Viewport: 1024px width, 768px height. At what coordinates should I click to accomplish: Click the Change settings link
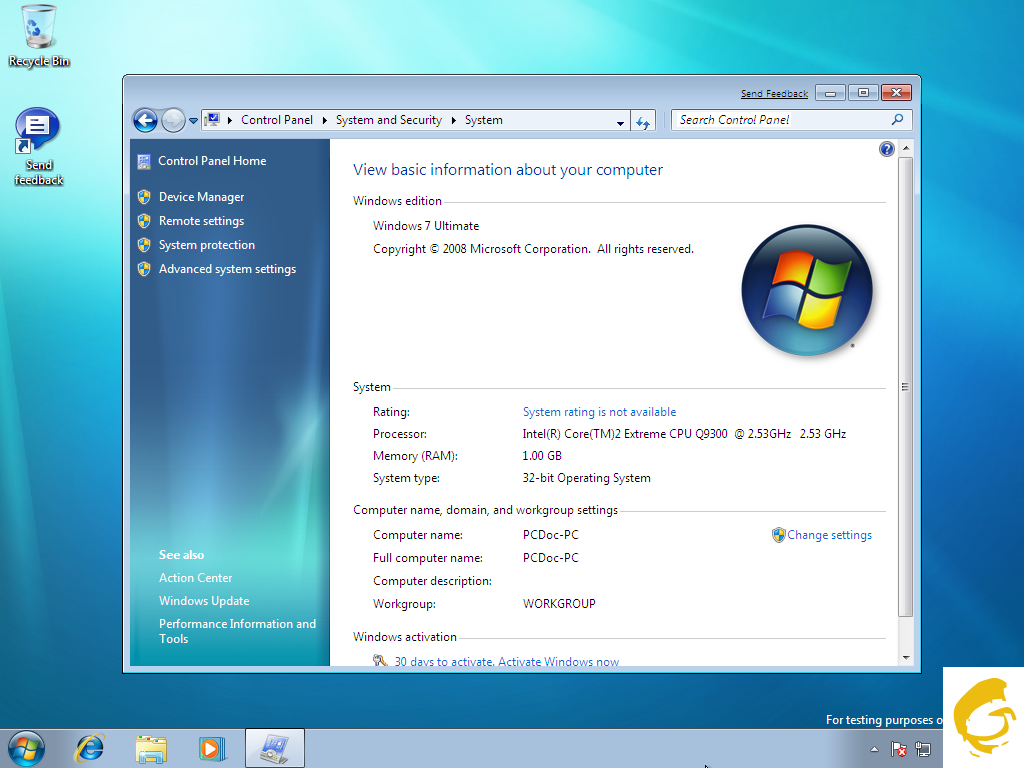coord(829,535)
